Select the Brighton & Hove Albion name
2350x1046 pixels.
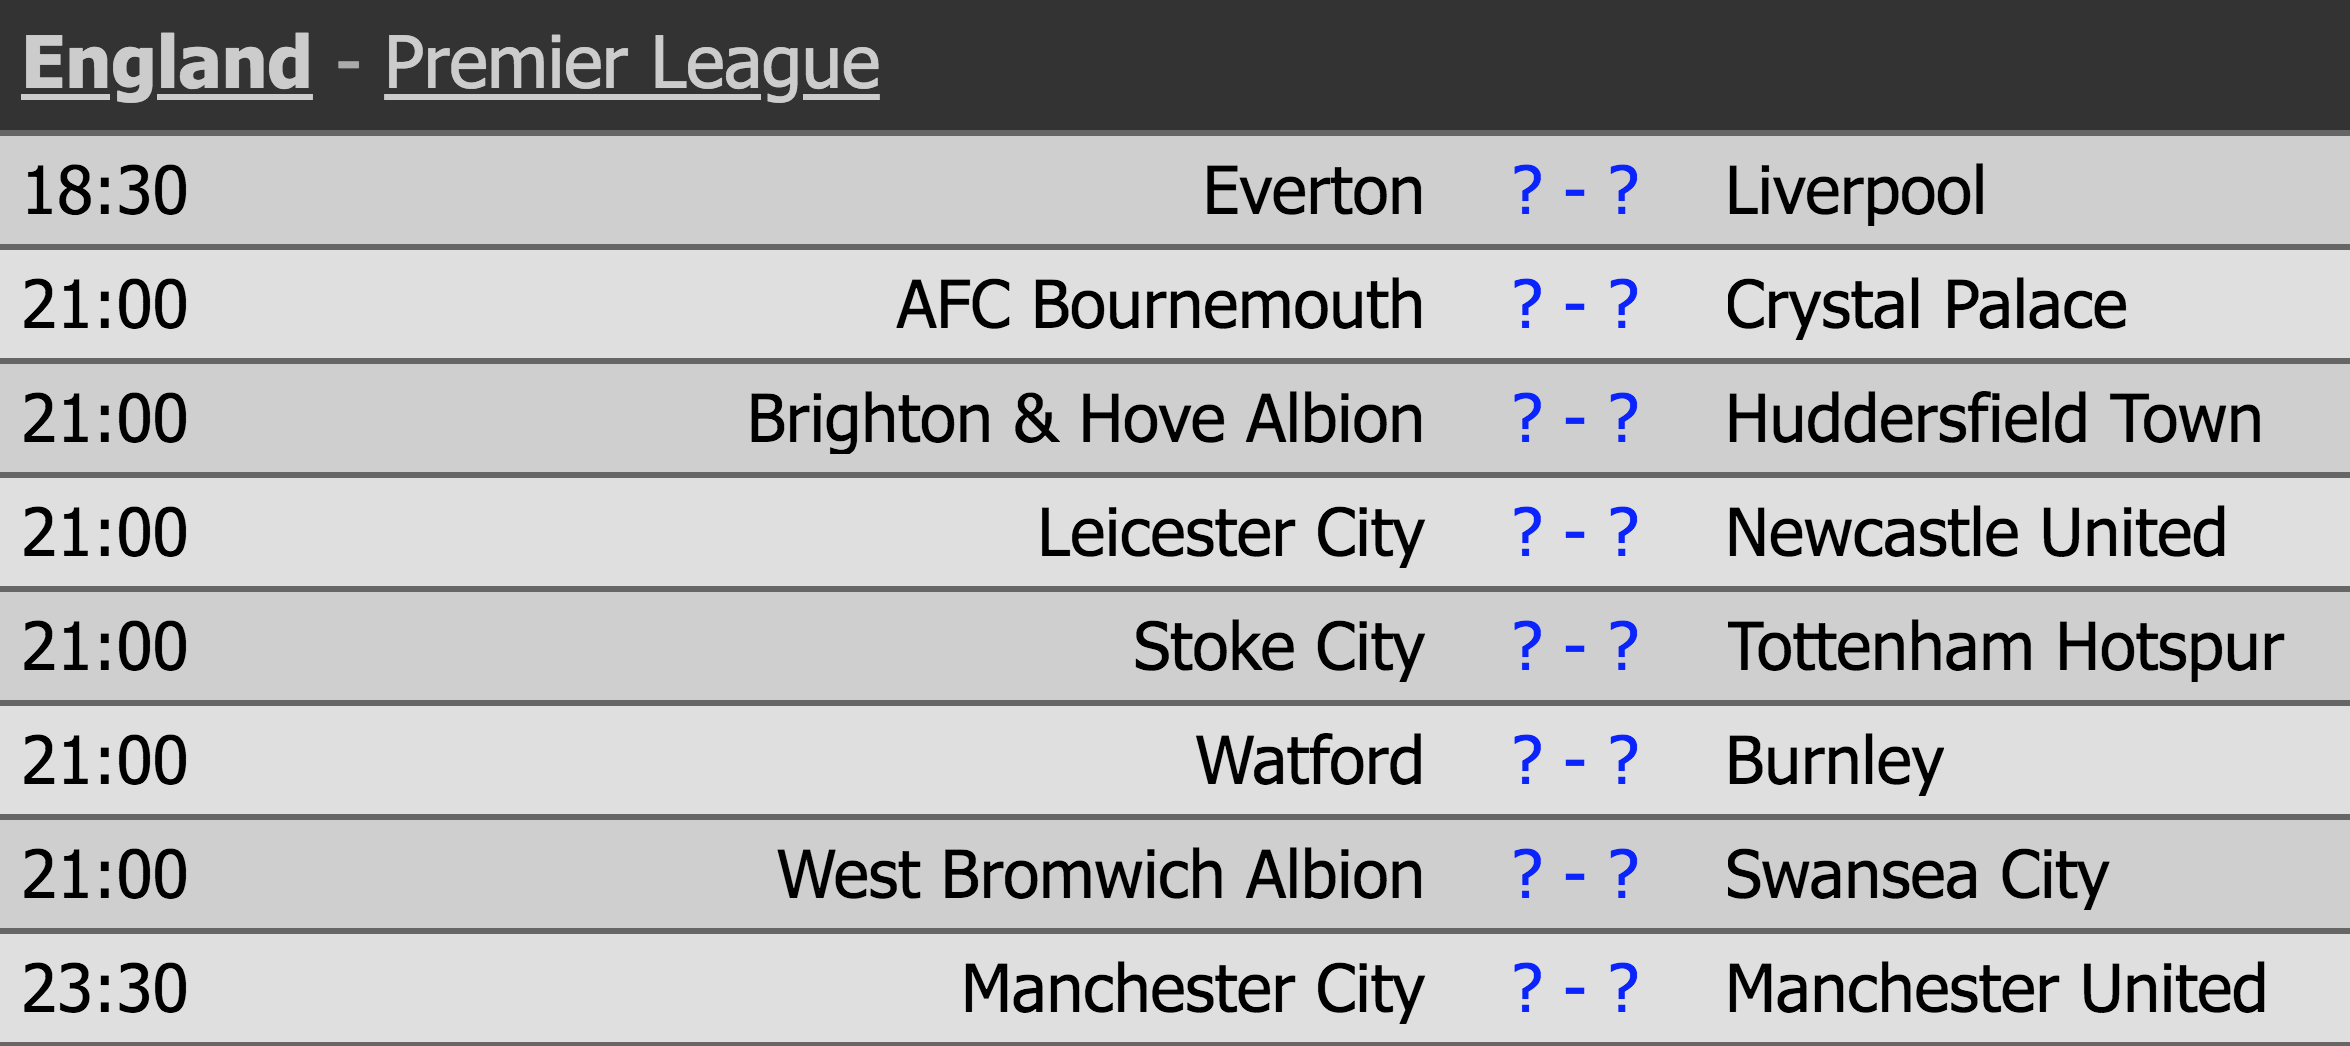[1085, 419]
